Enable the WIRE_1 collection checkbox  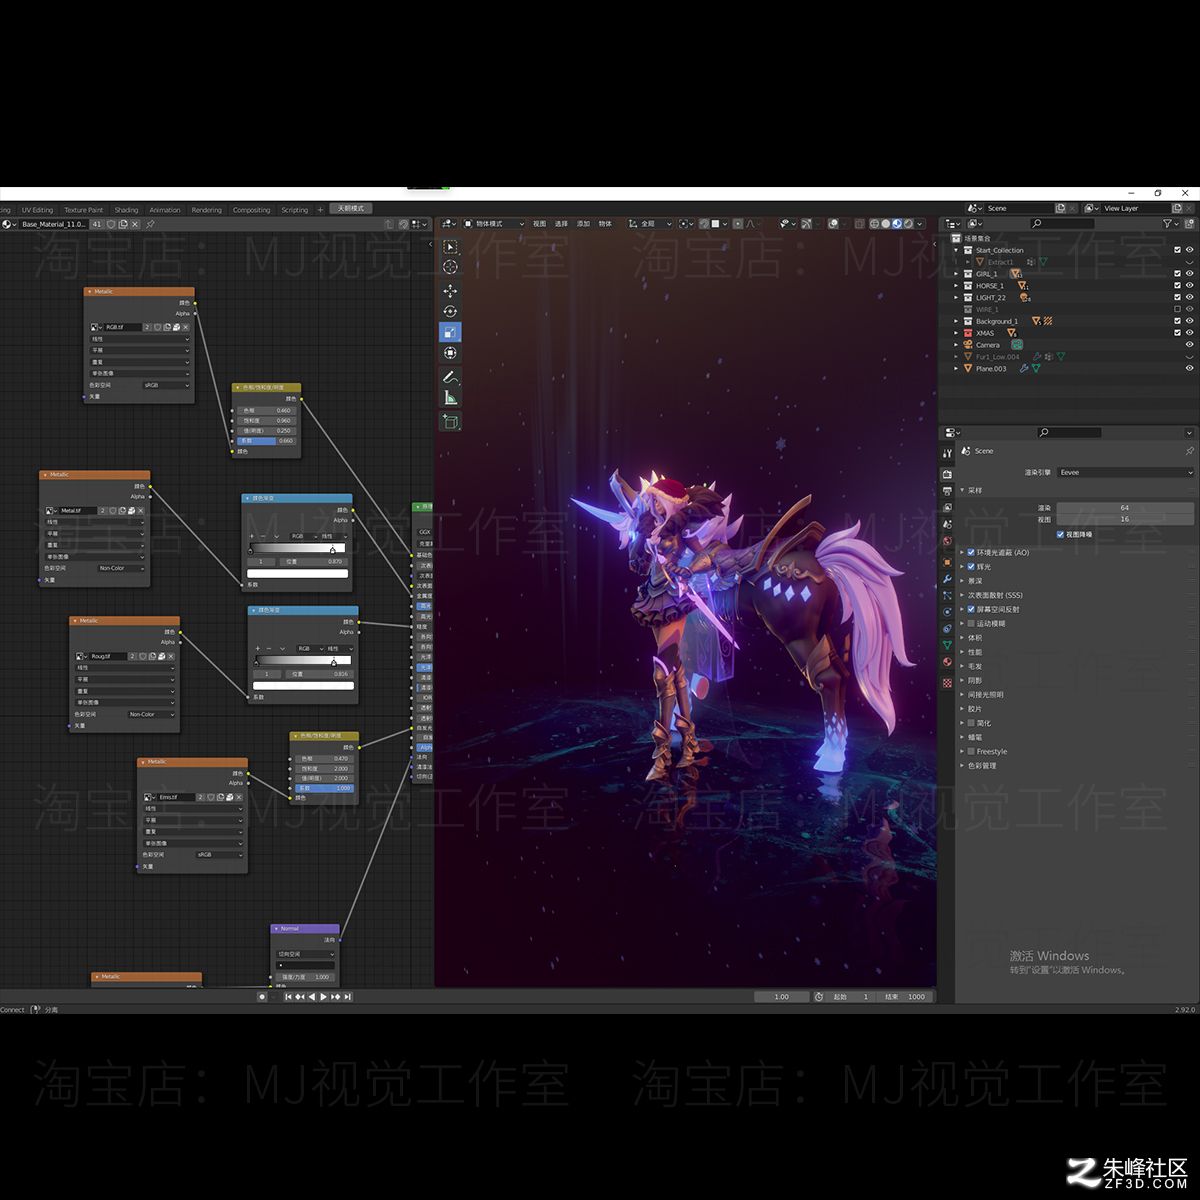click(1177, 310)
